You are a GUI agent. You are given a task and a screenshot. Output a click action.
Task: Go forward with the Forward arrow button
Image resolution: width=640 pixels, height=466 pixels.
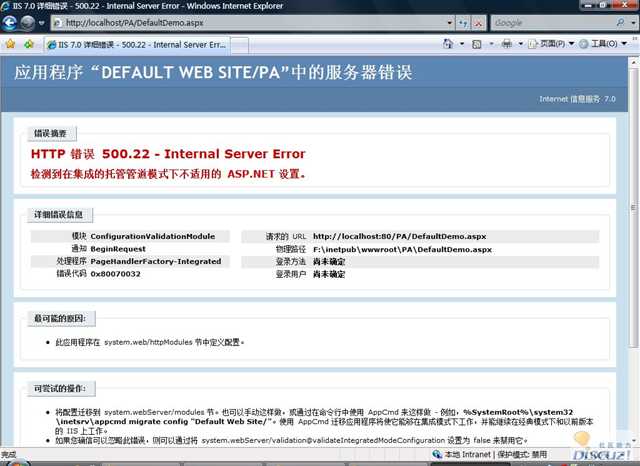click(27, 23)
